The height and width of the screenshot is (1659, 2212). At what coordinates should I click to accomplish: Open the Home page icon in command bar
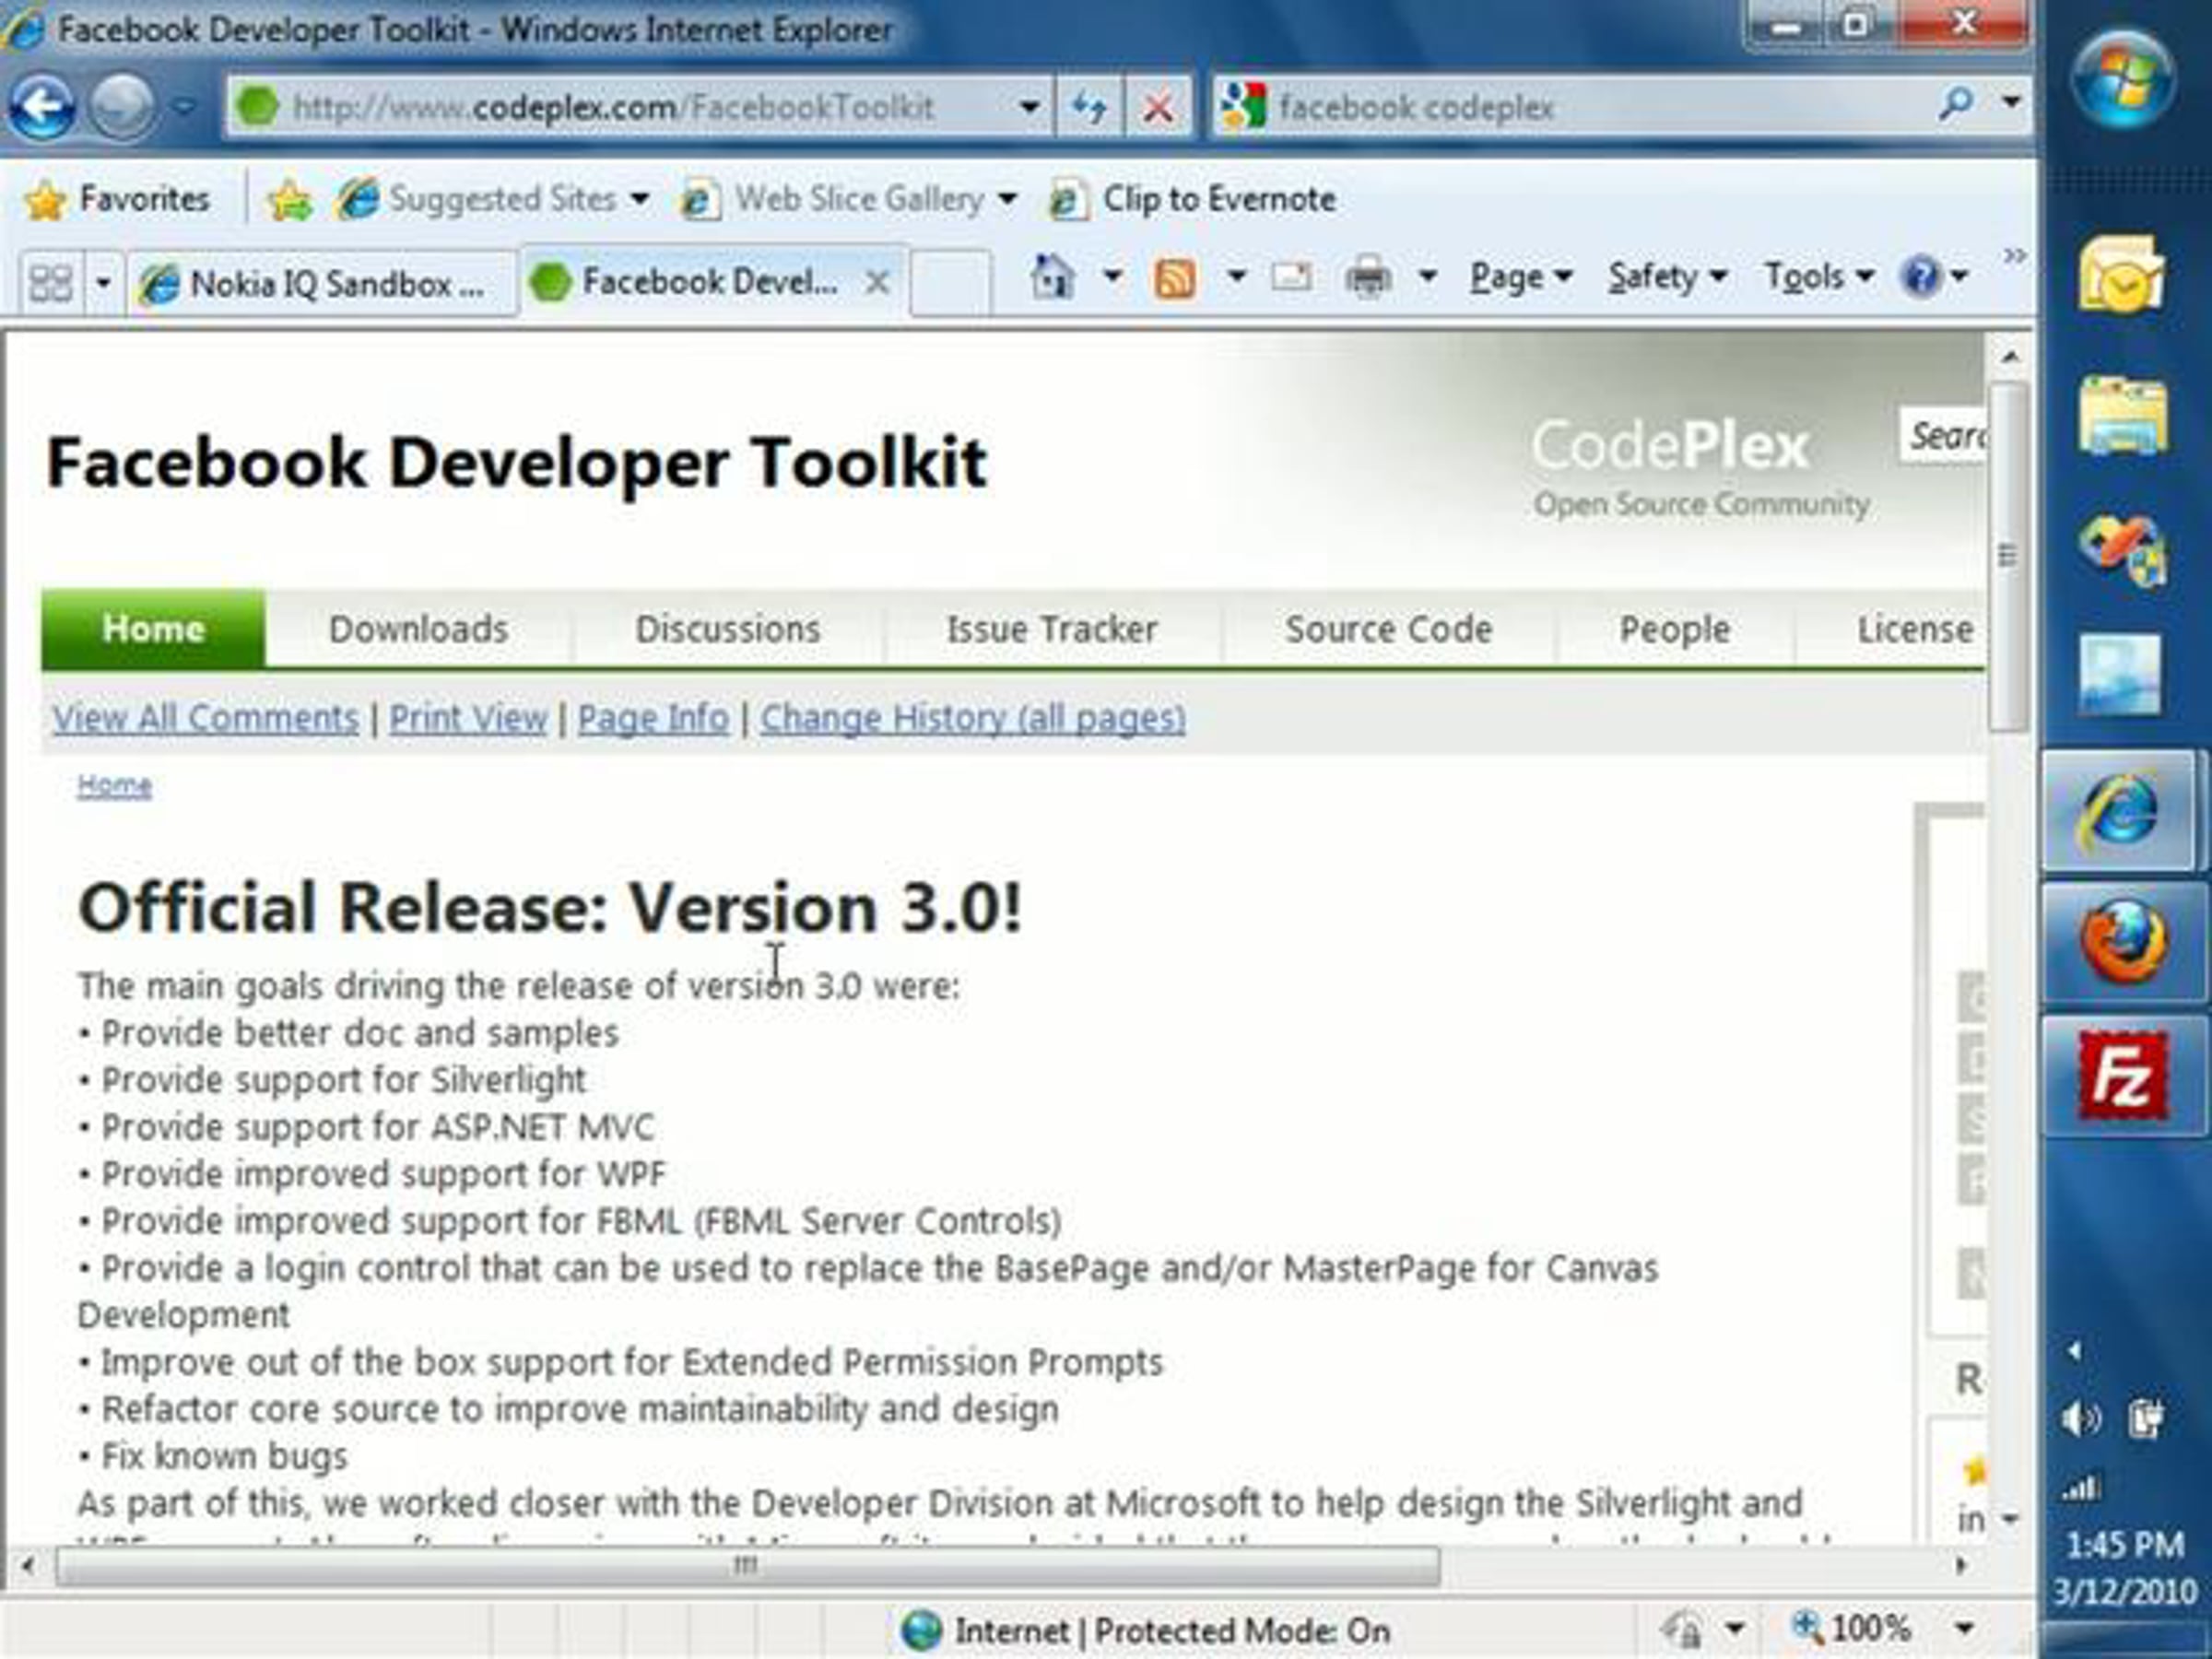click(x=1051, y=277)
